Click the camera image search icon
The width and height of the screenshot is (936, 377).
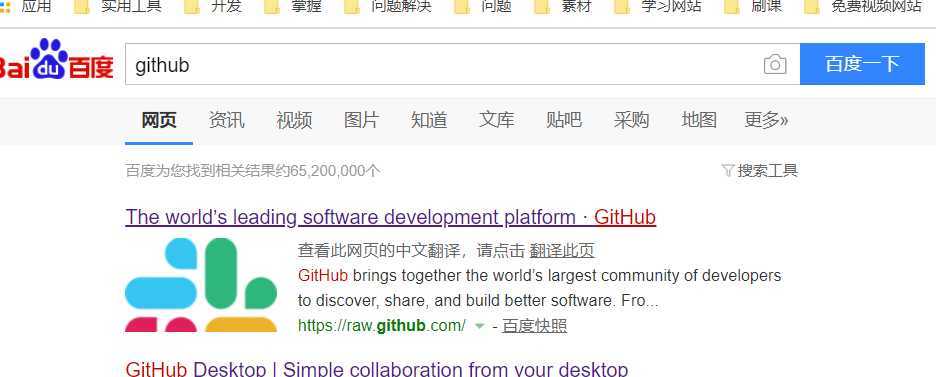click(x=775, y=64)
